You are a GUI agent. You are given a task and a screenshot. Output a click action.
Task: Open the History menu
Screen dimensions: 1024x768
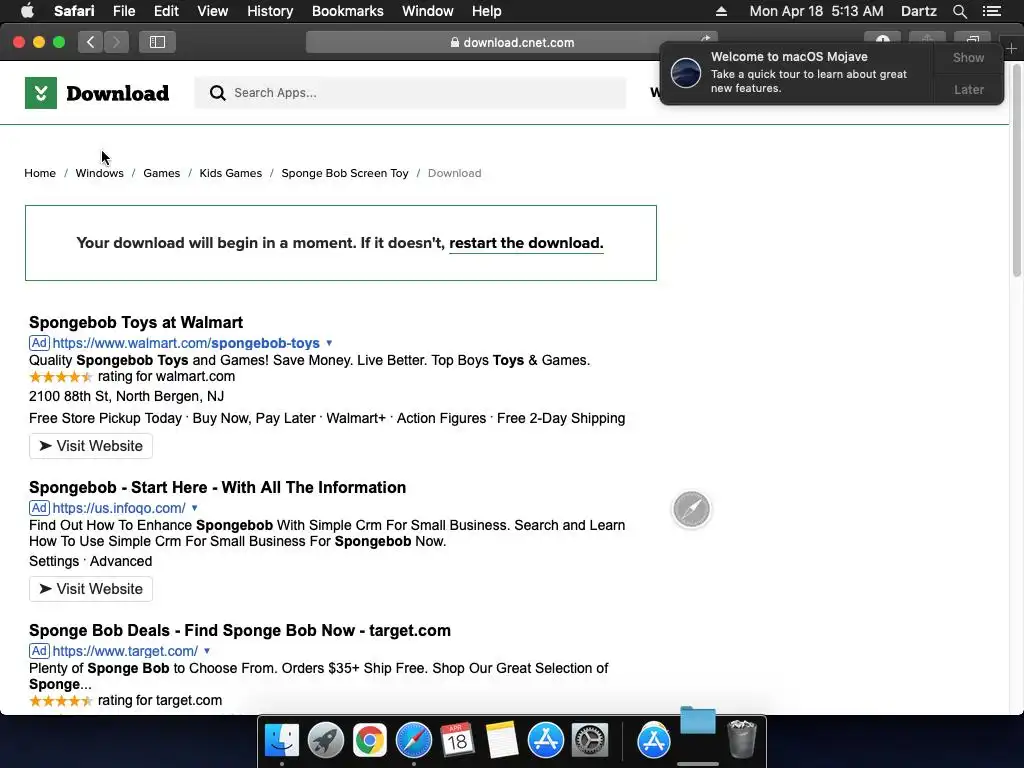(270, 11)
